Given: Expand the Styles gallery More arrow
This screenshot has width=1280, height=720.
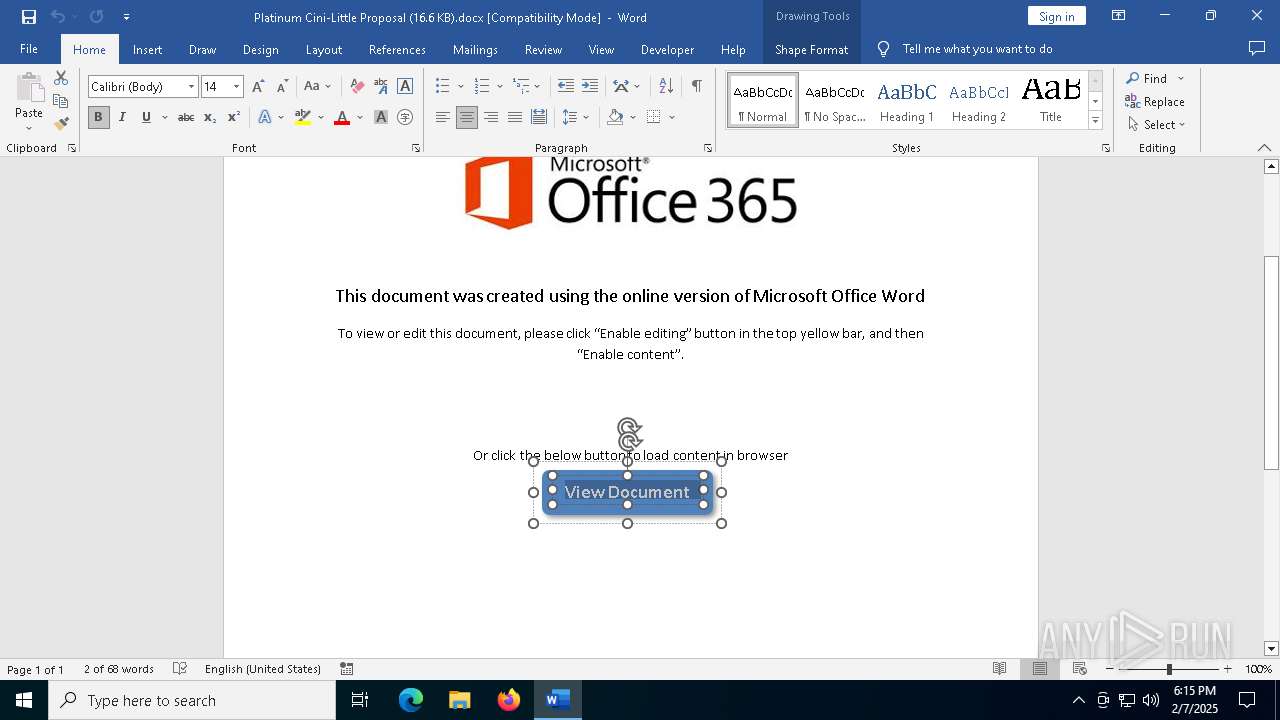Looking at the screenshot, I should (x=1095, y=121).
